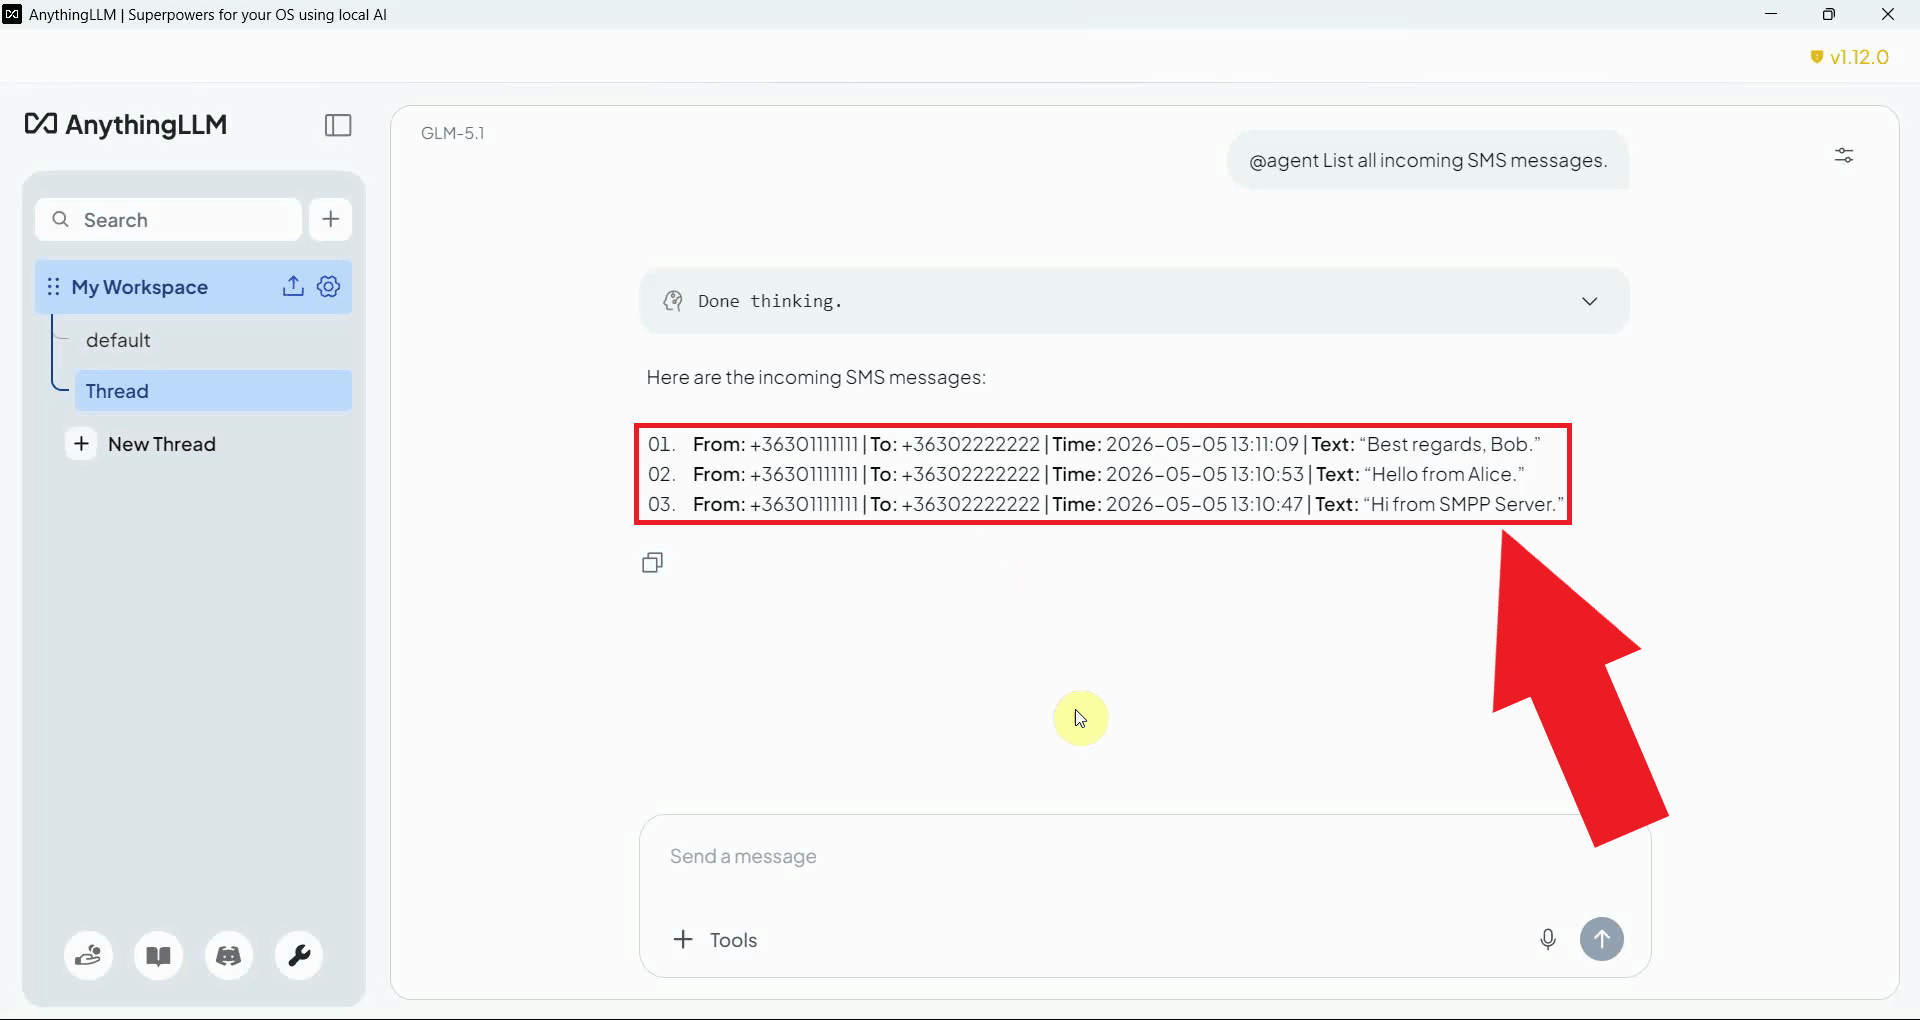Viewport: 1920px width, 1020px height.
Task: Open settings wrench icon
Action: pyautogui.click(x=299, y=956)
